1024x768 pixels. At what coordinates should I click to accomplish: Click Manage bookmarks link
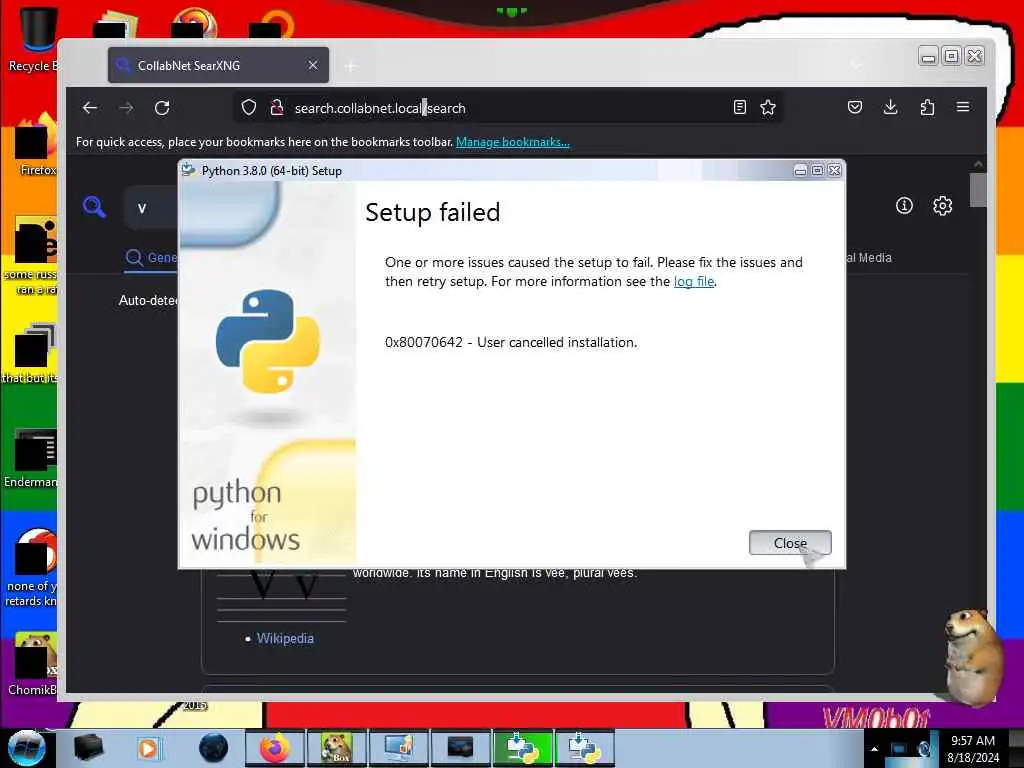point(513,142)
